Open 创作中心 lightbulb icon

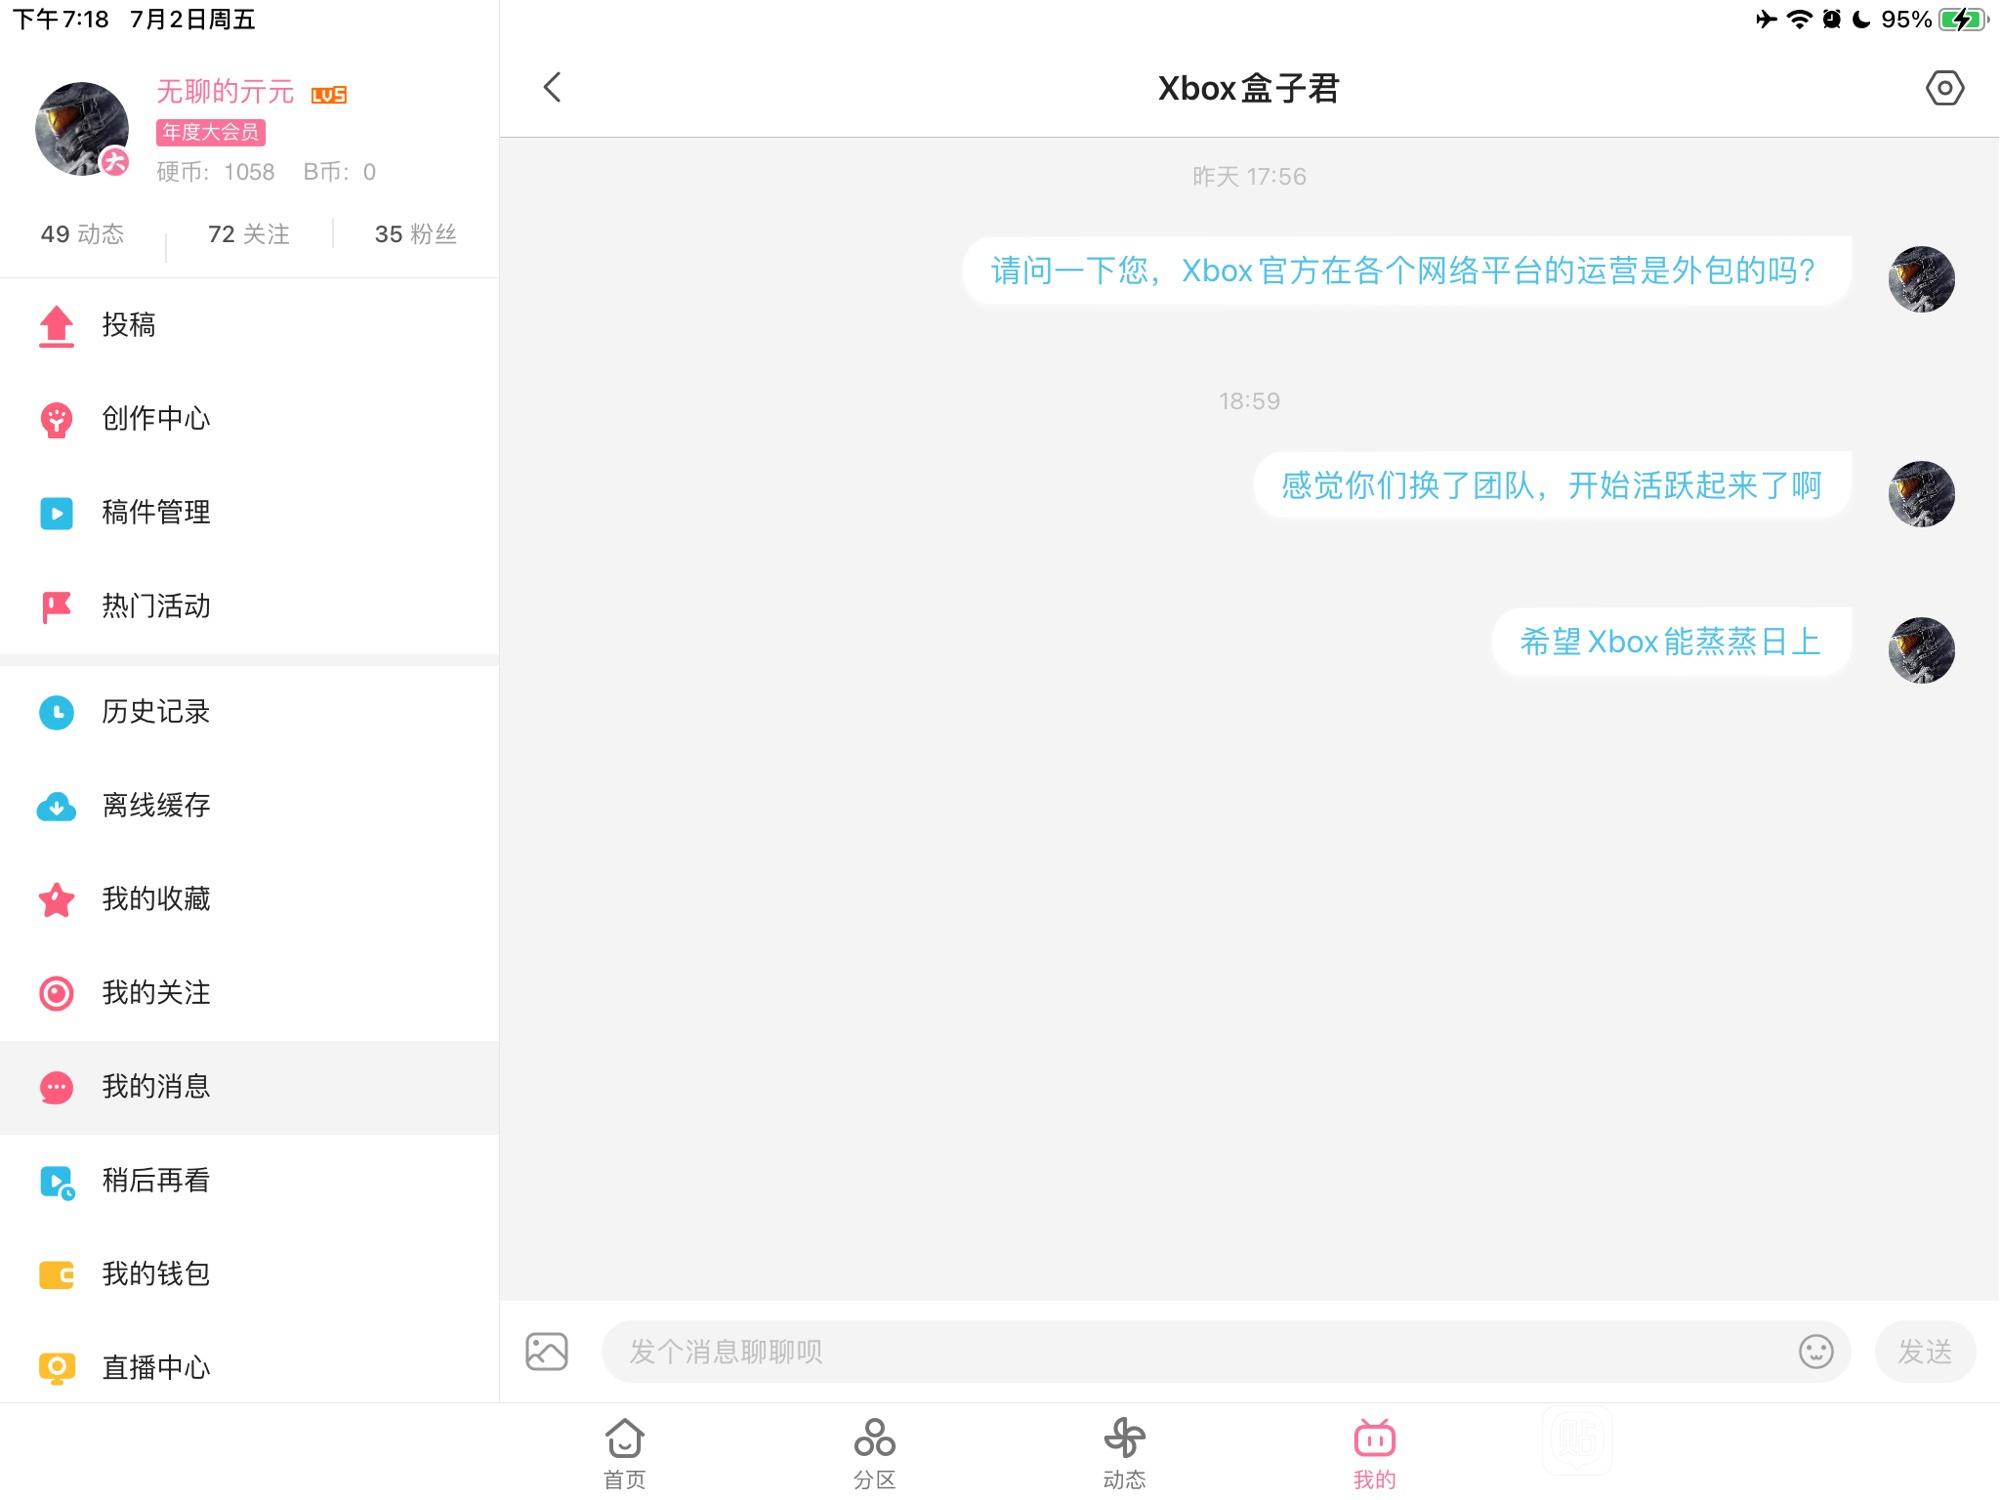(x=56, y=420)
